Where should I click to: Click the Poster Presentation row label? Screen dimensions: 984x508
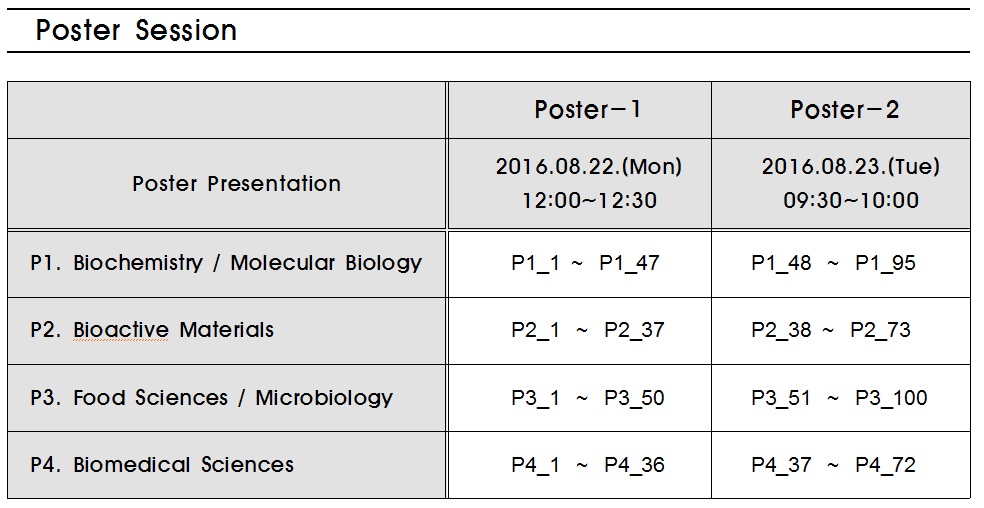236,184
